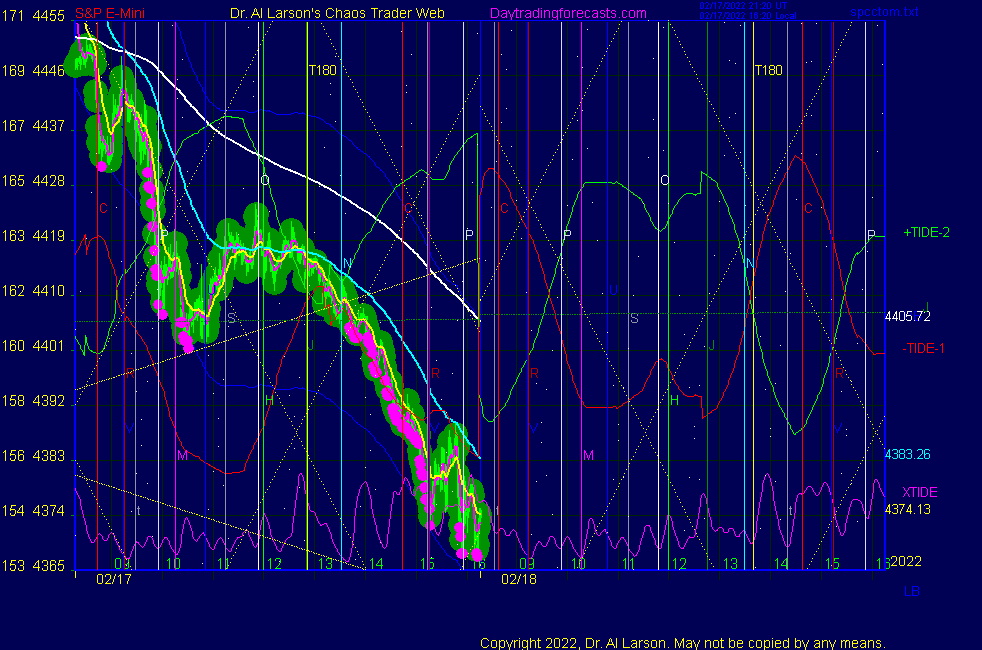
Task: Click the '02/18' date label on time axis
Action: (x=519, y=579)
